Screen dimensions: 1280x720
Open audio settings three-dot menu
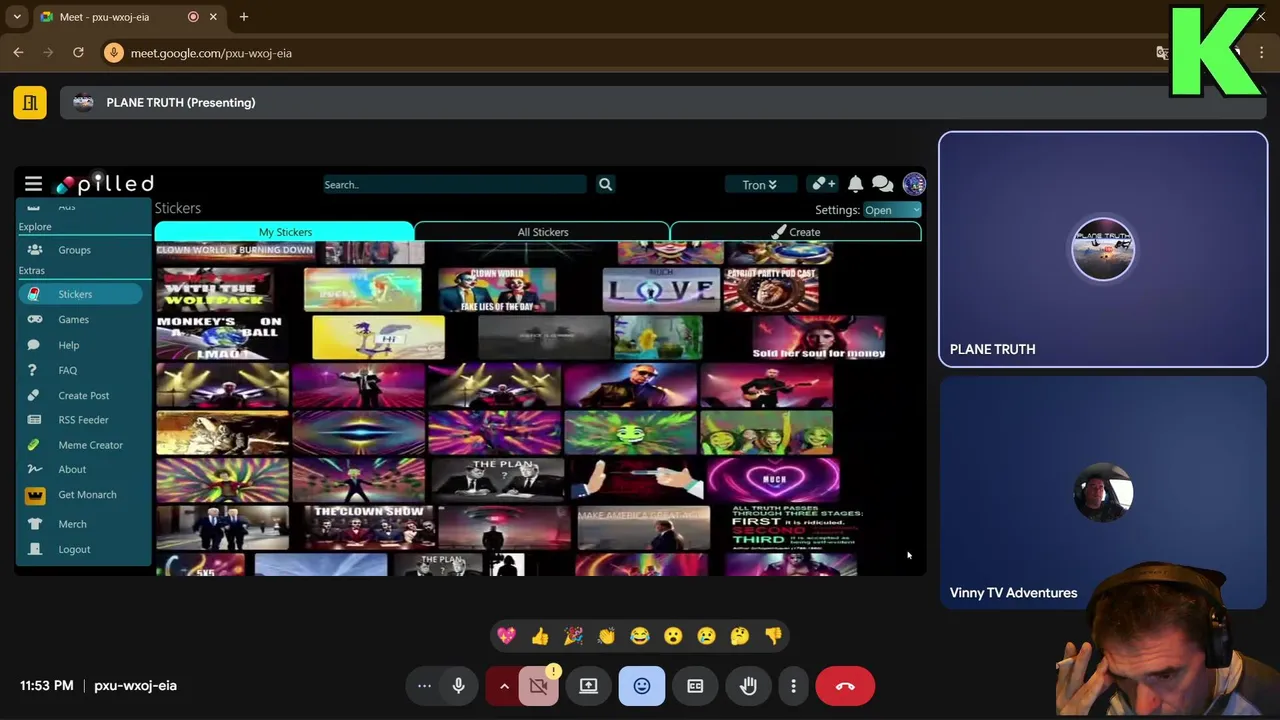coord(424,686)
